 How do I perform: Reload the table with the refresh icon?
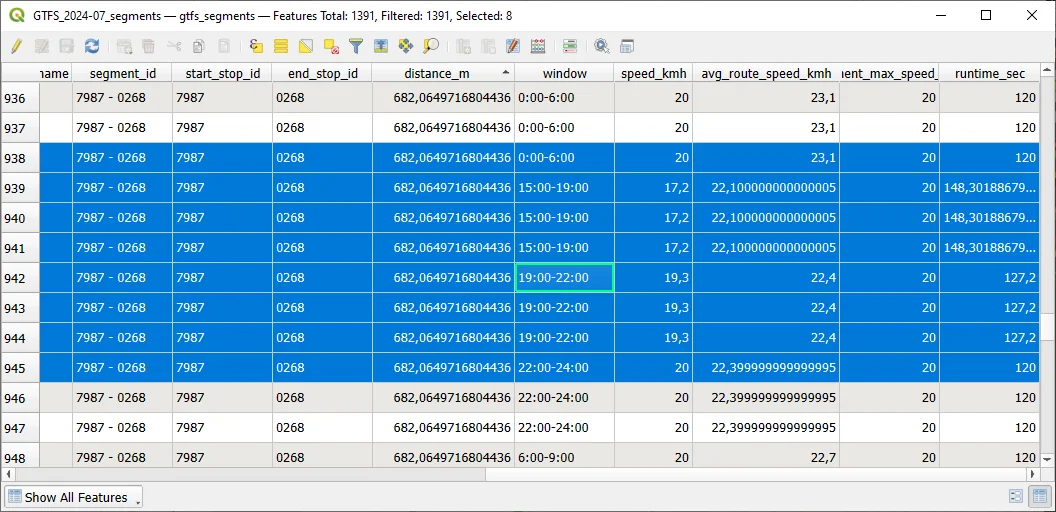(92, 46)
